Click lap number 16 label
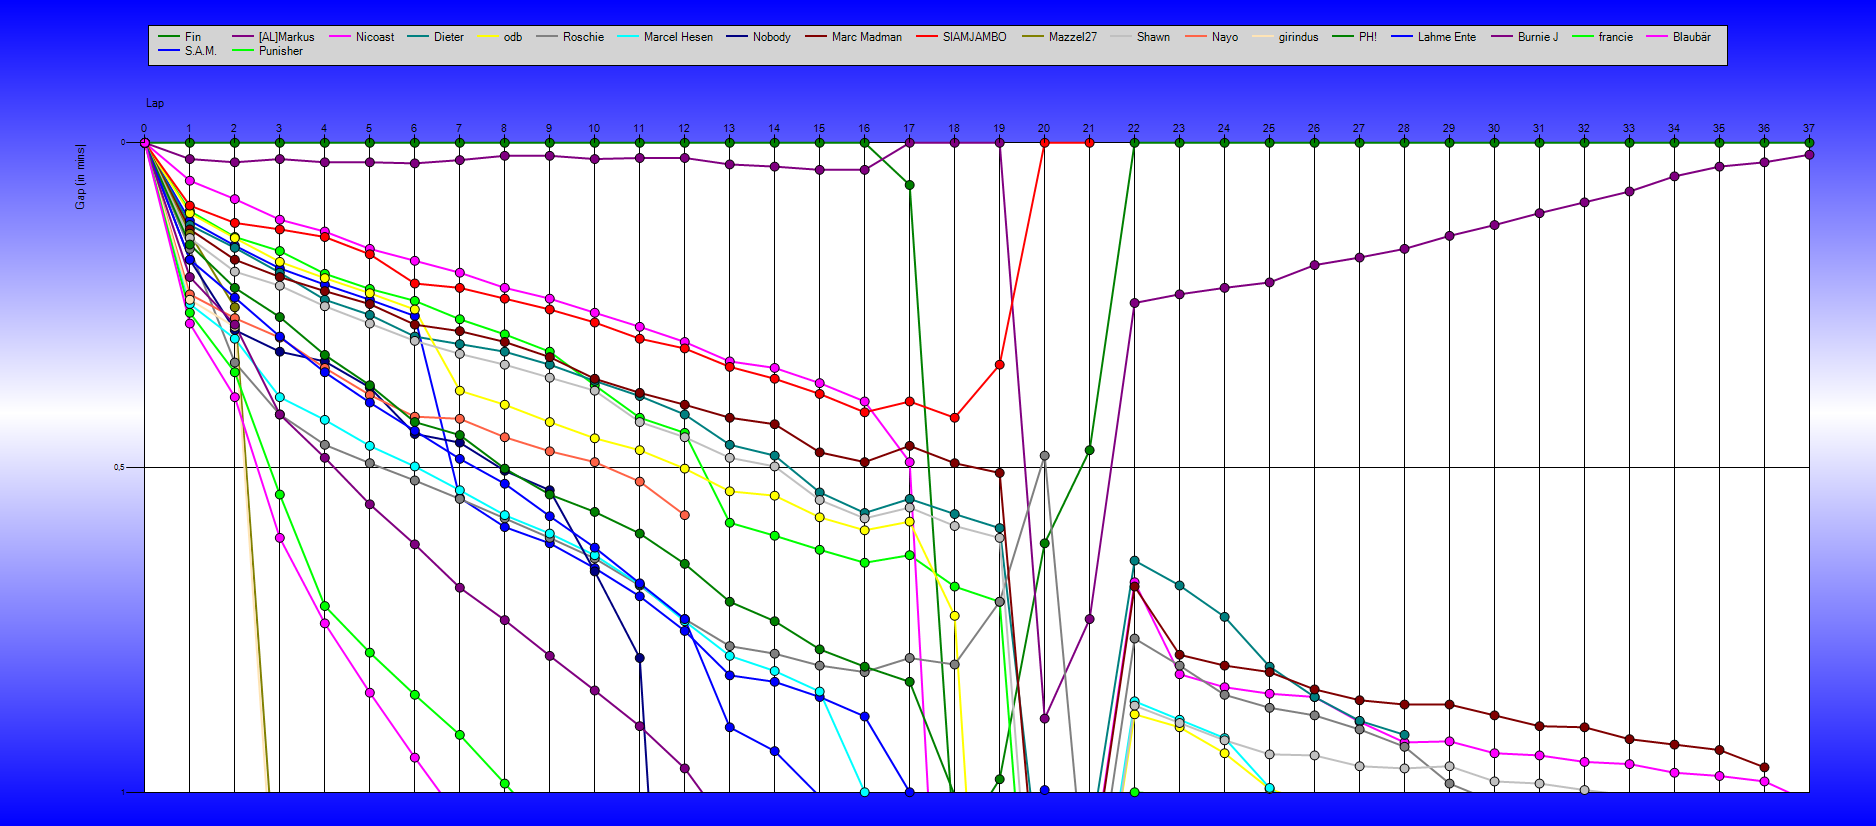This screenshot has height=826, width=1876. pyautogui.click(x=864, y=128)
